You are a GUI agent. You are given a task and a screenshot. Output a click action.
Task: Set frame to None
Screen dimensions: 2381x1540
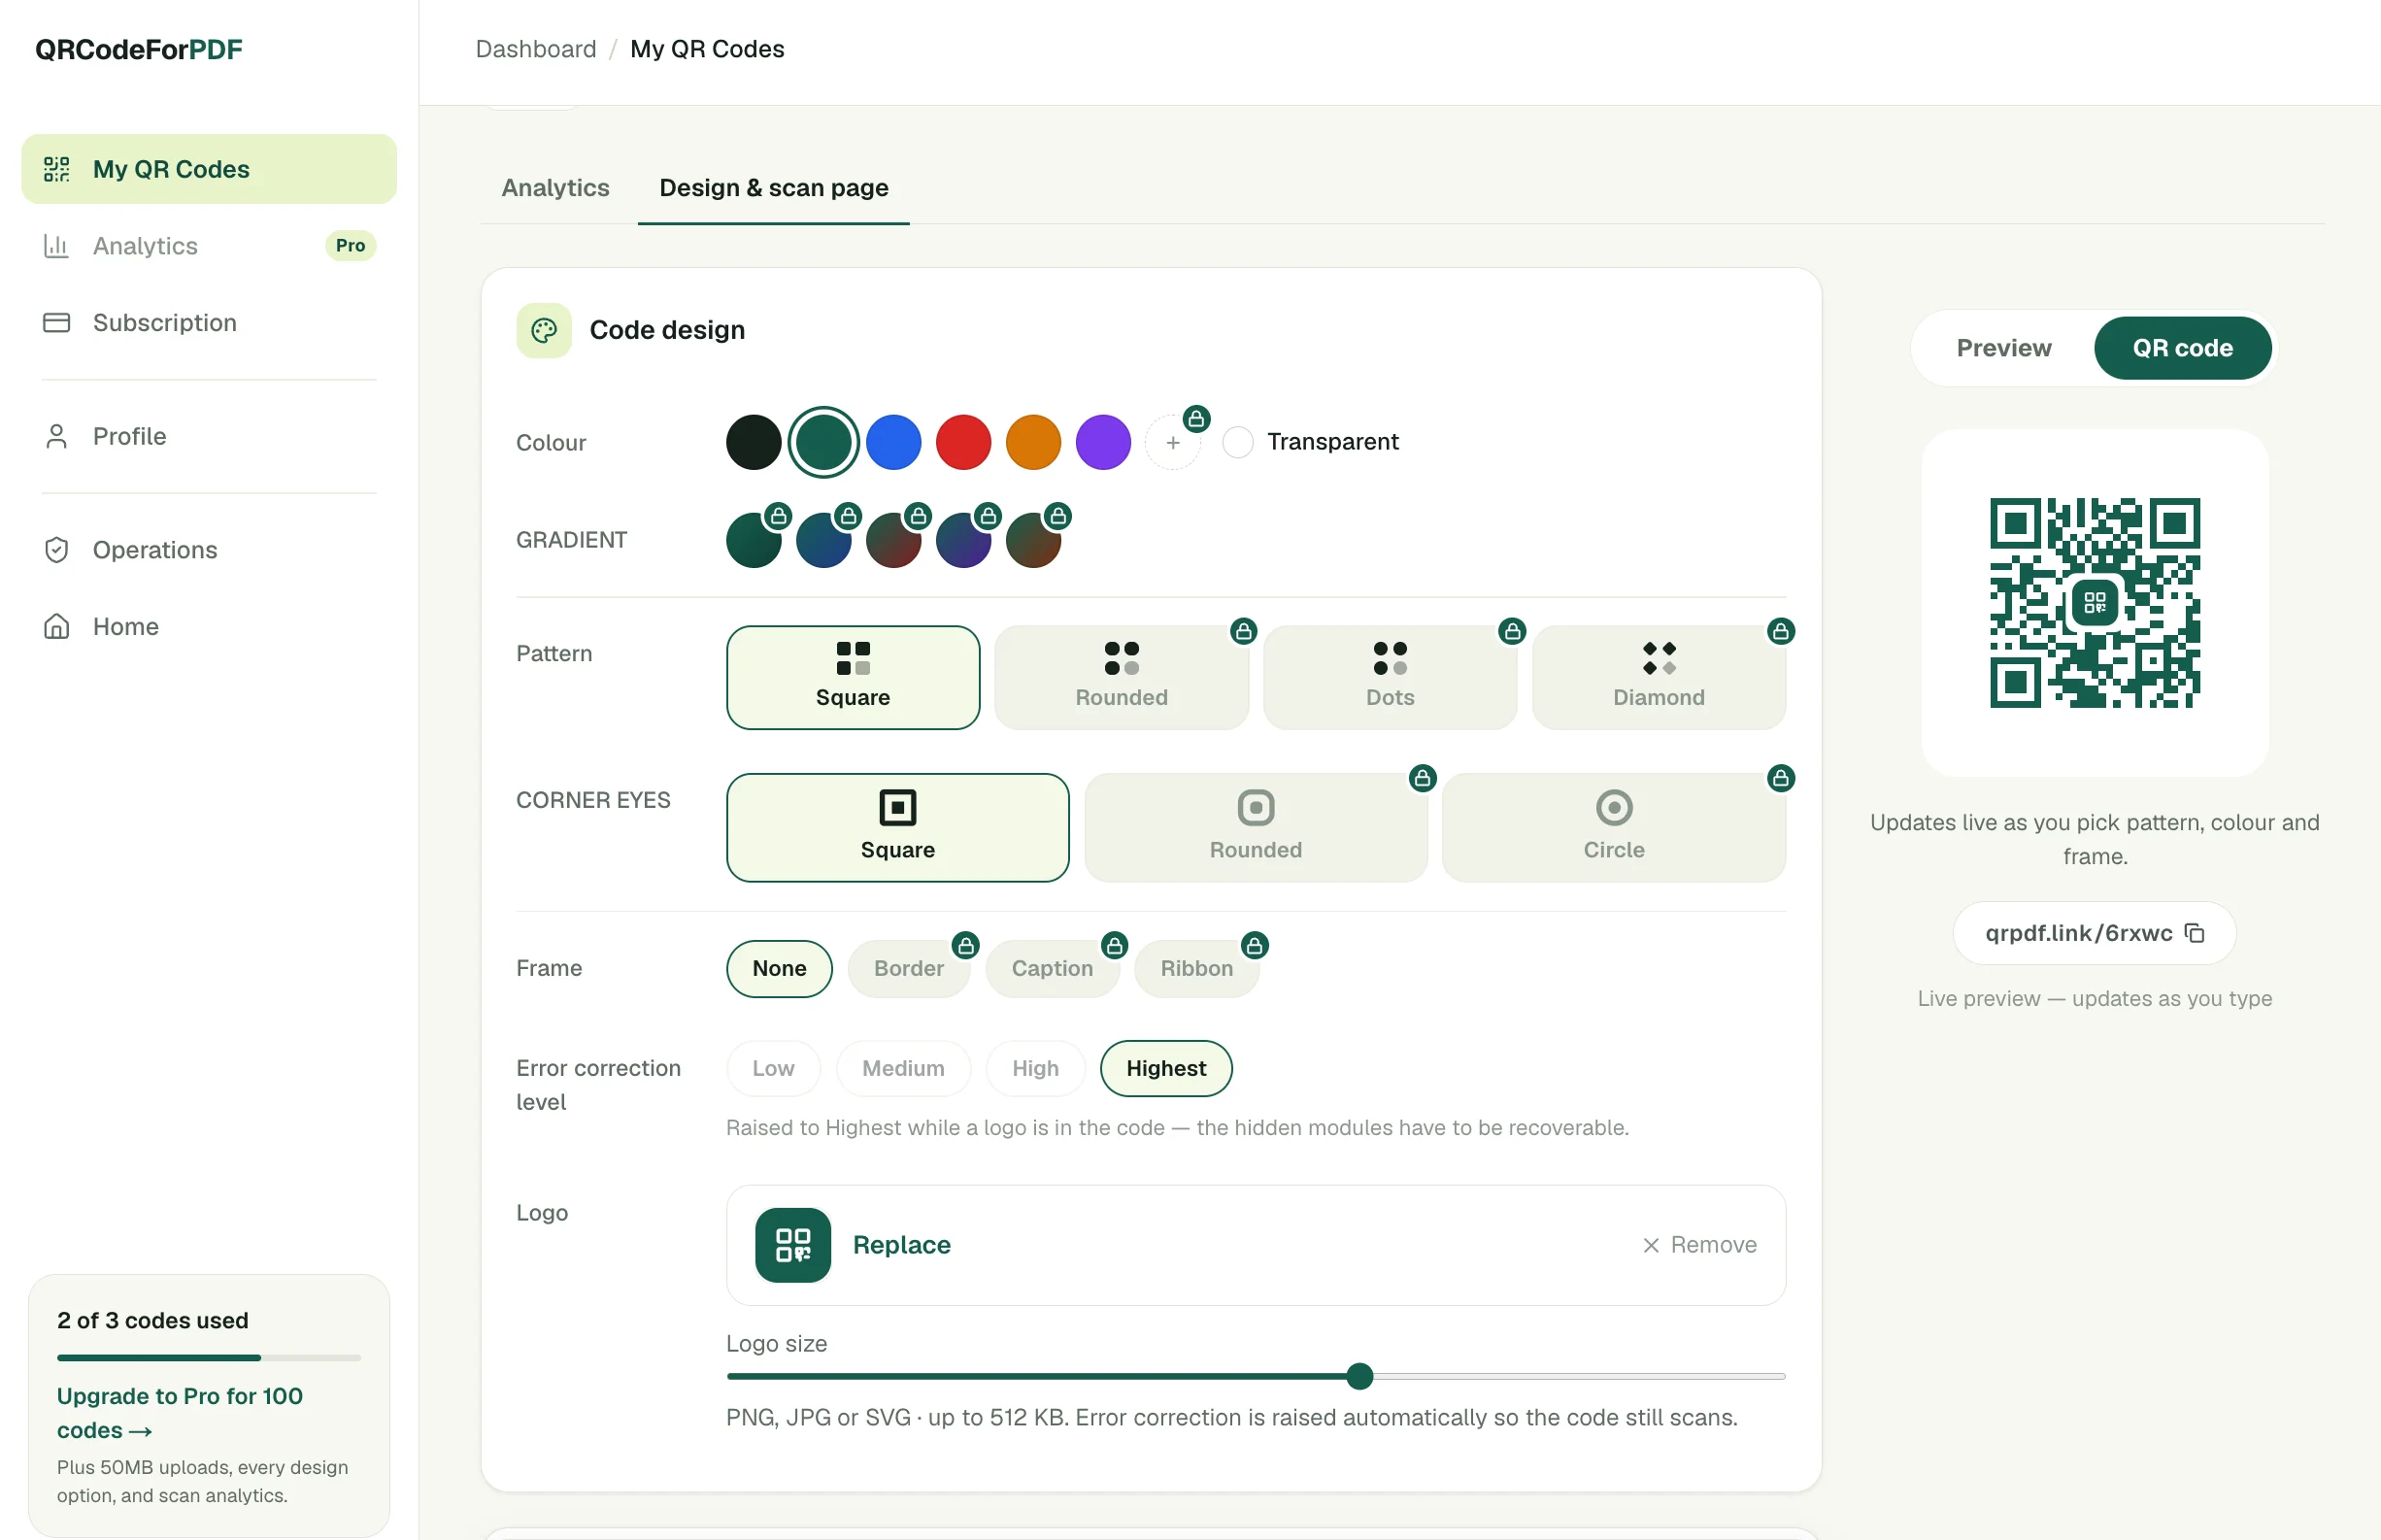pyautogui.click(x=779, y=969)
